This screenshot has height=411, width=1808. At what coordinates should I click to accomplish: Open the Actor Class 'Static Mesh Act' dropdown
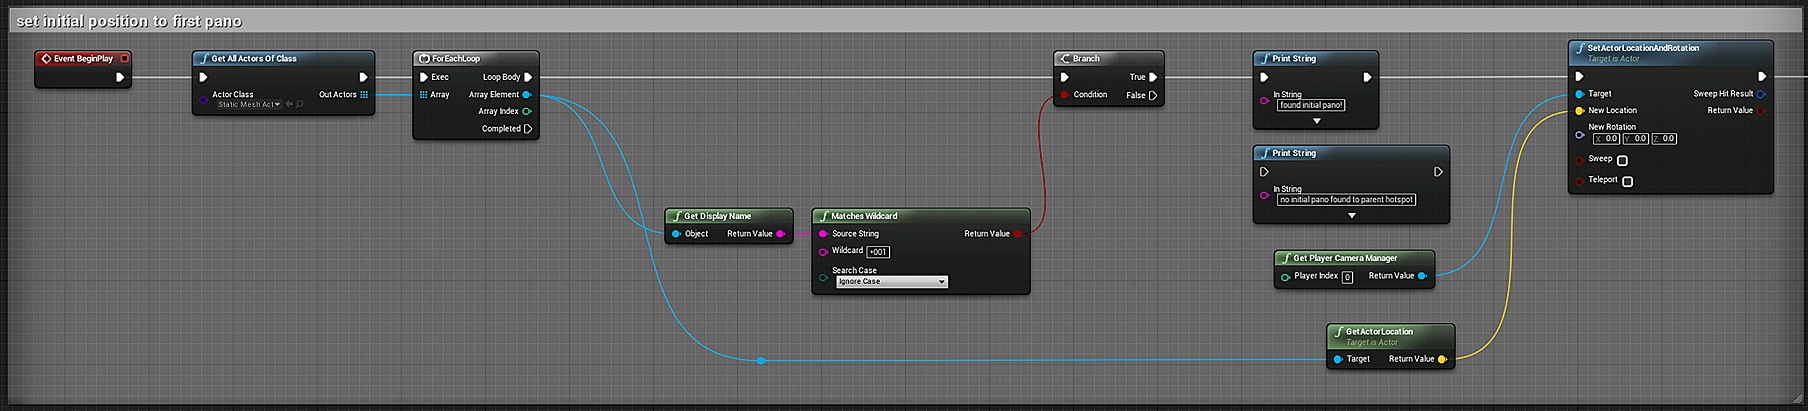(248, 104)
